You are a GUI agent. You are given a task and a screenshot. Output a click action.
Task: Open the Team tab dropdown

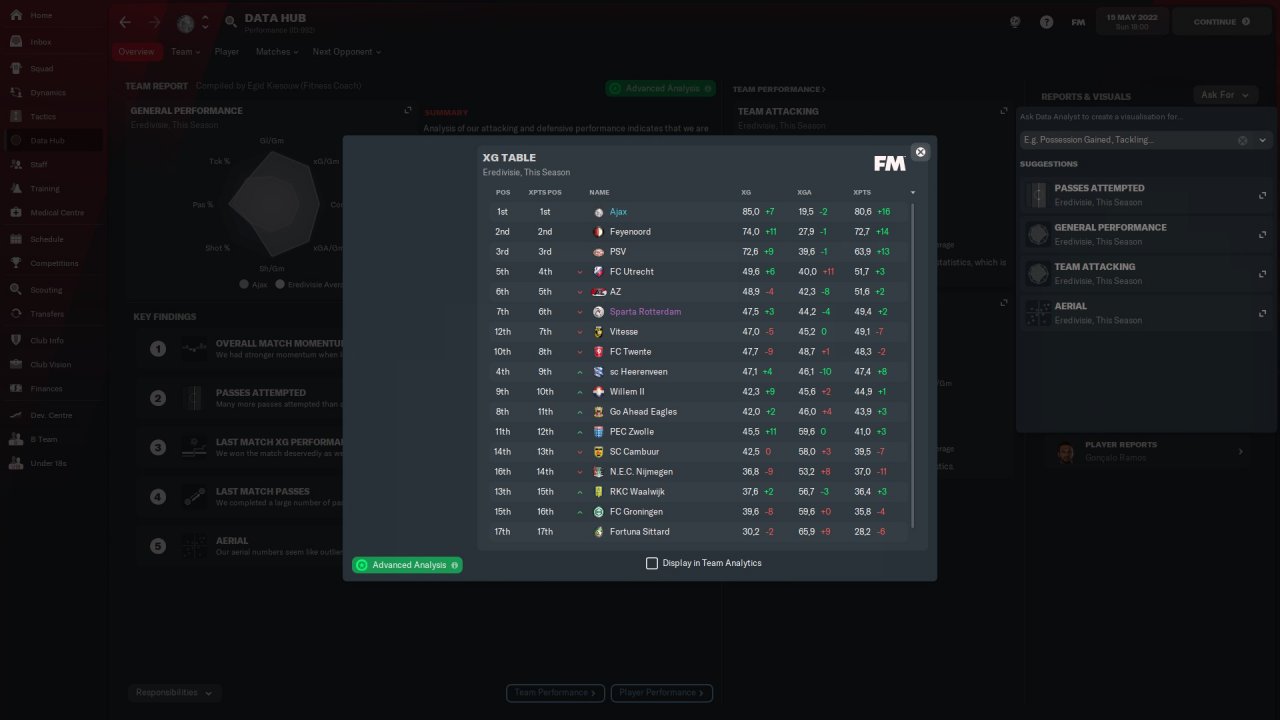[185, 52]
